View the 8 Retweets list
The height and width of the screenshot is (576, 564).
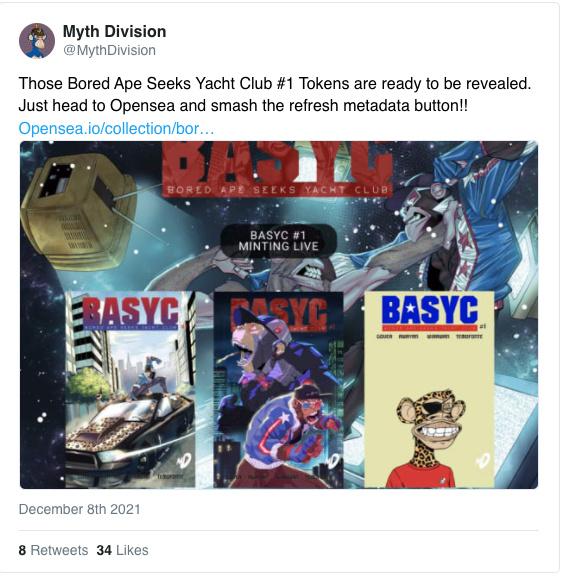(53, 550)
